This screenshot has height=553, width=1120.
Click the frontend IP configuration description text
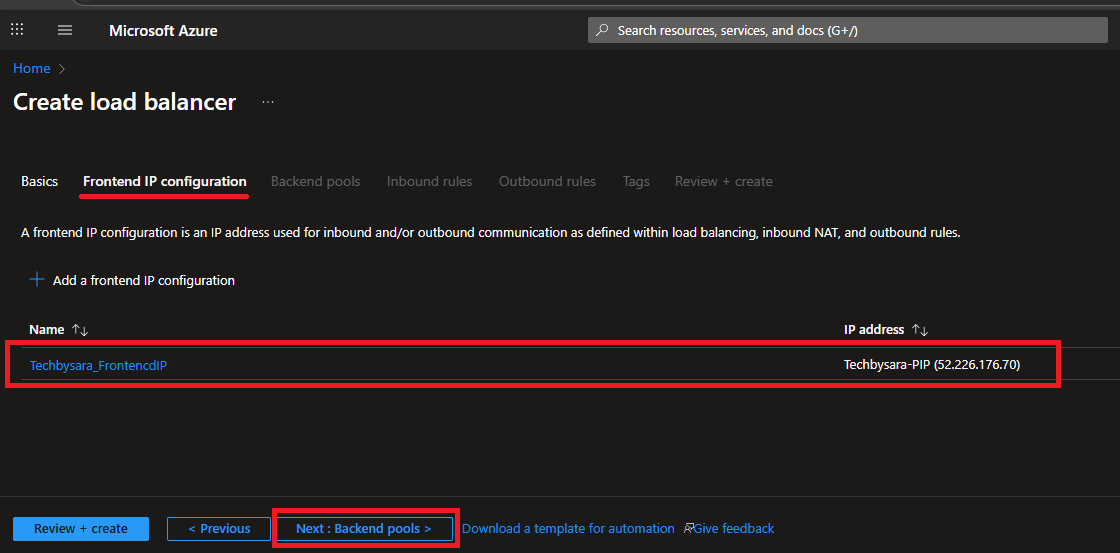coord(491,233)
